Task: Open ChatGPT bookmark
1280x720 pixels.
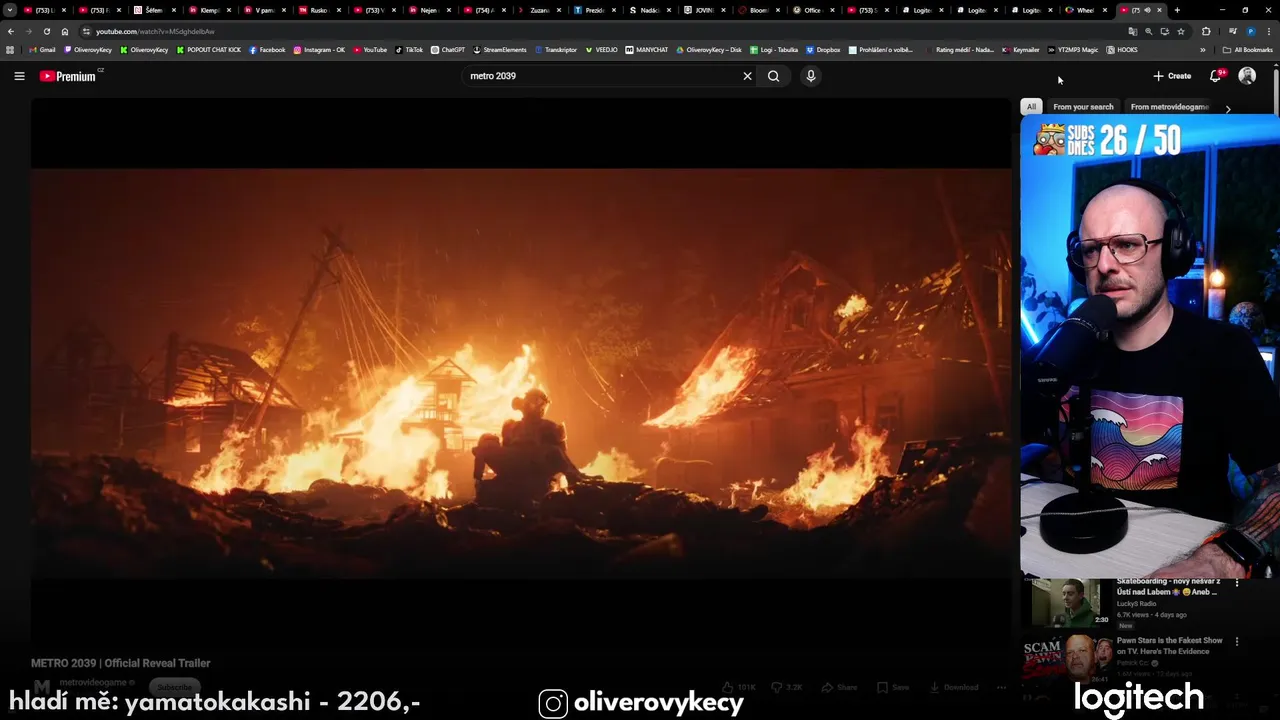Action: pos(448,50)
